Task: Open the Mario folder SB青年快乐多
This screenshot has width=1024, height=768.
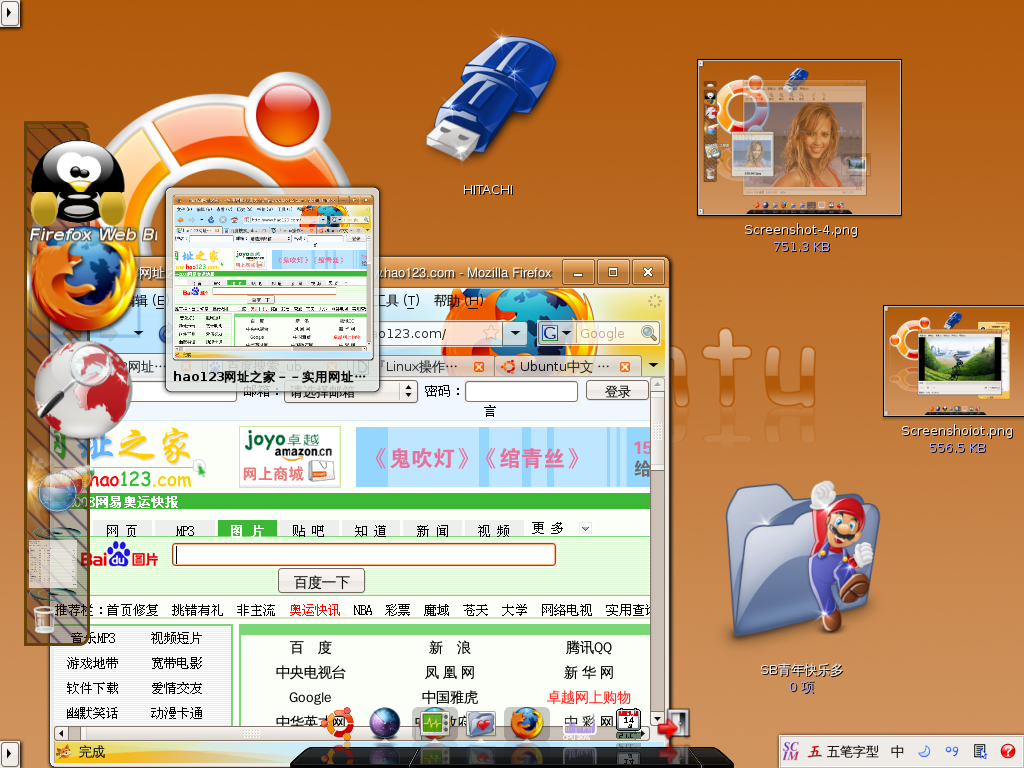Action: pos(803,562)
